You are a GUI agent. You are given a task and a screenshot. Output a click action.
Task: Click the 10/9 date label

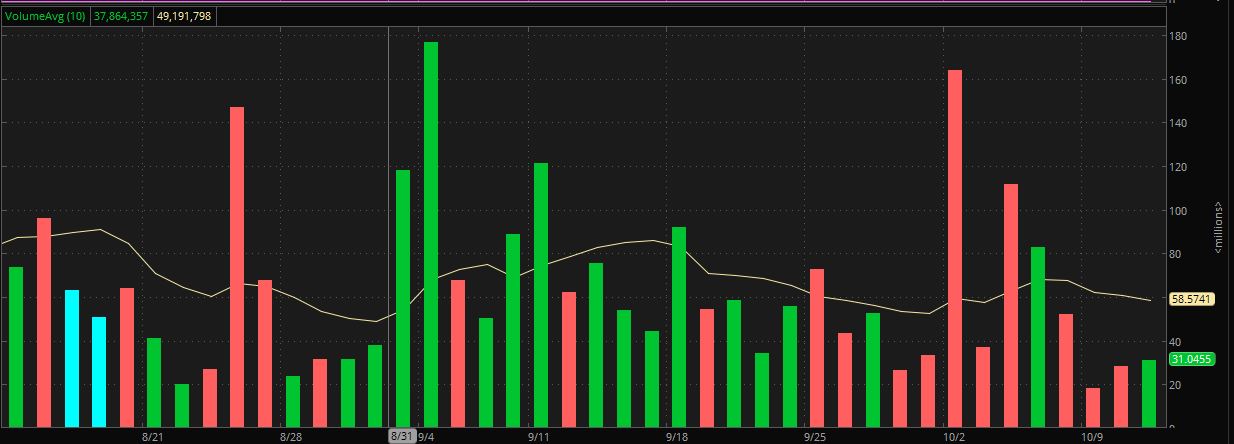[x=1092, y=437]
